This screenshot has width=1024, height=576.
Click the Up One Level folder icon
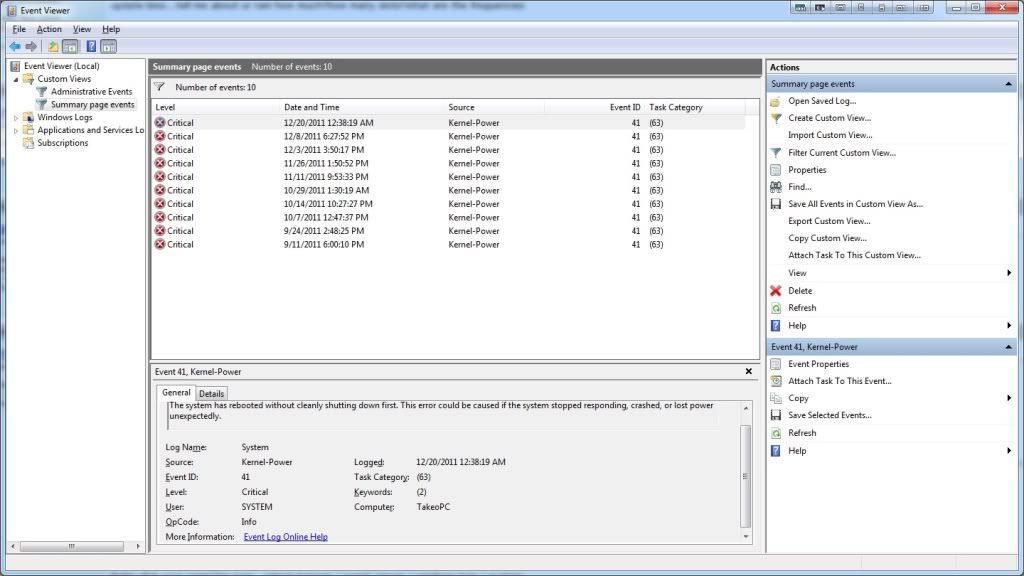click(x=53, y=46)
